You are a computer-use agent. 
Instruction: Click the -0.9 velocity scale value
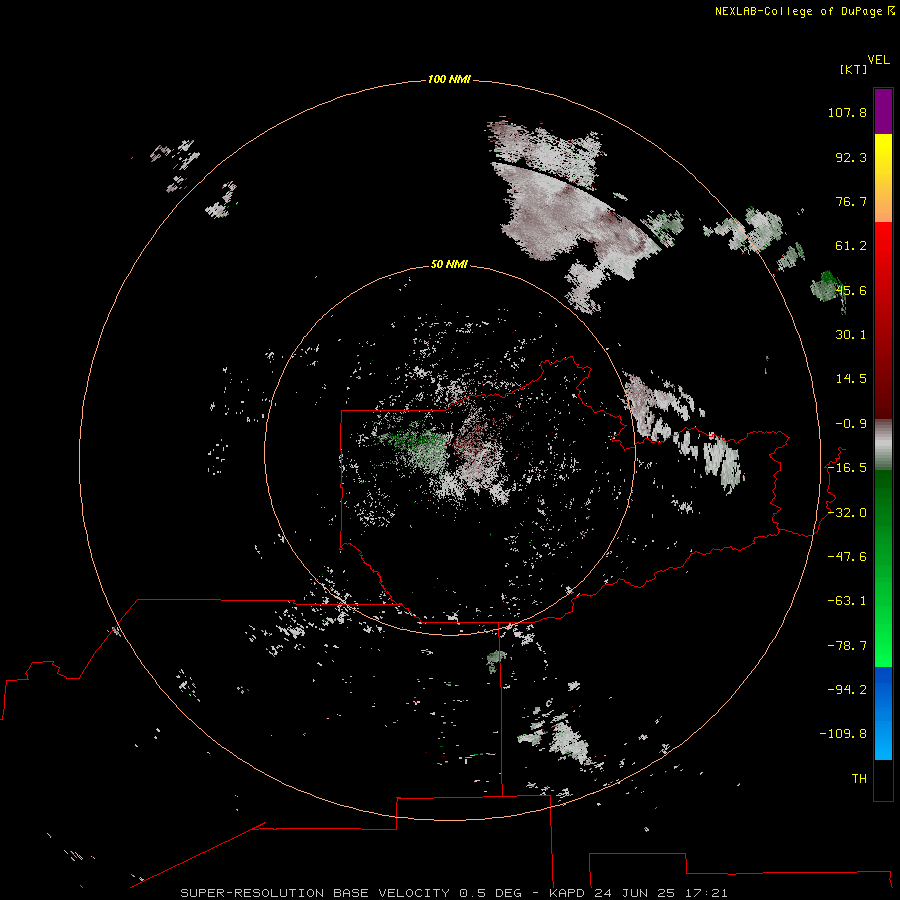[x=851, y=424]
